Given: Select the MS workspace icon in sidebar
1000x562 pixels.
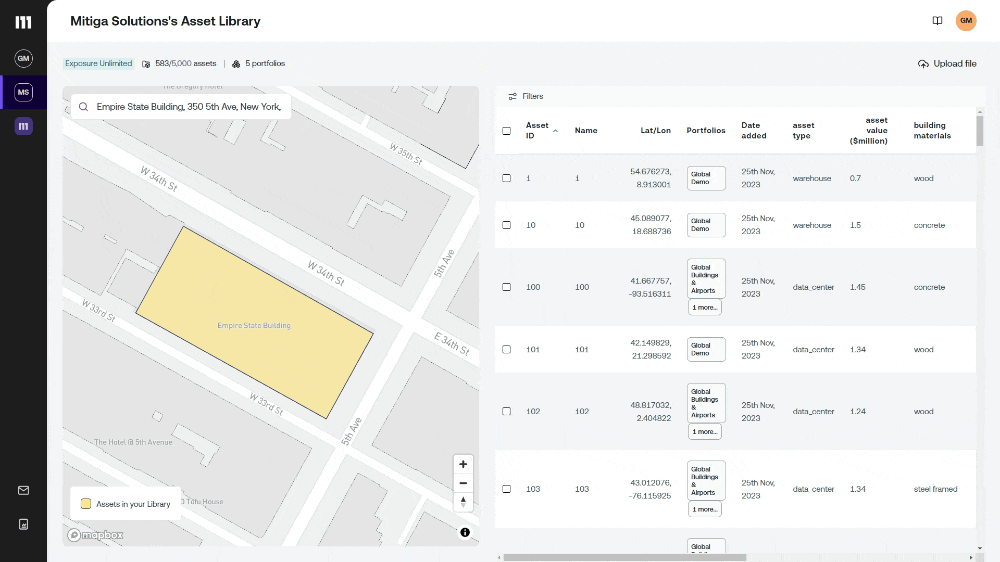Looking at the screenshot, I should click(x=24, y=92).
